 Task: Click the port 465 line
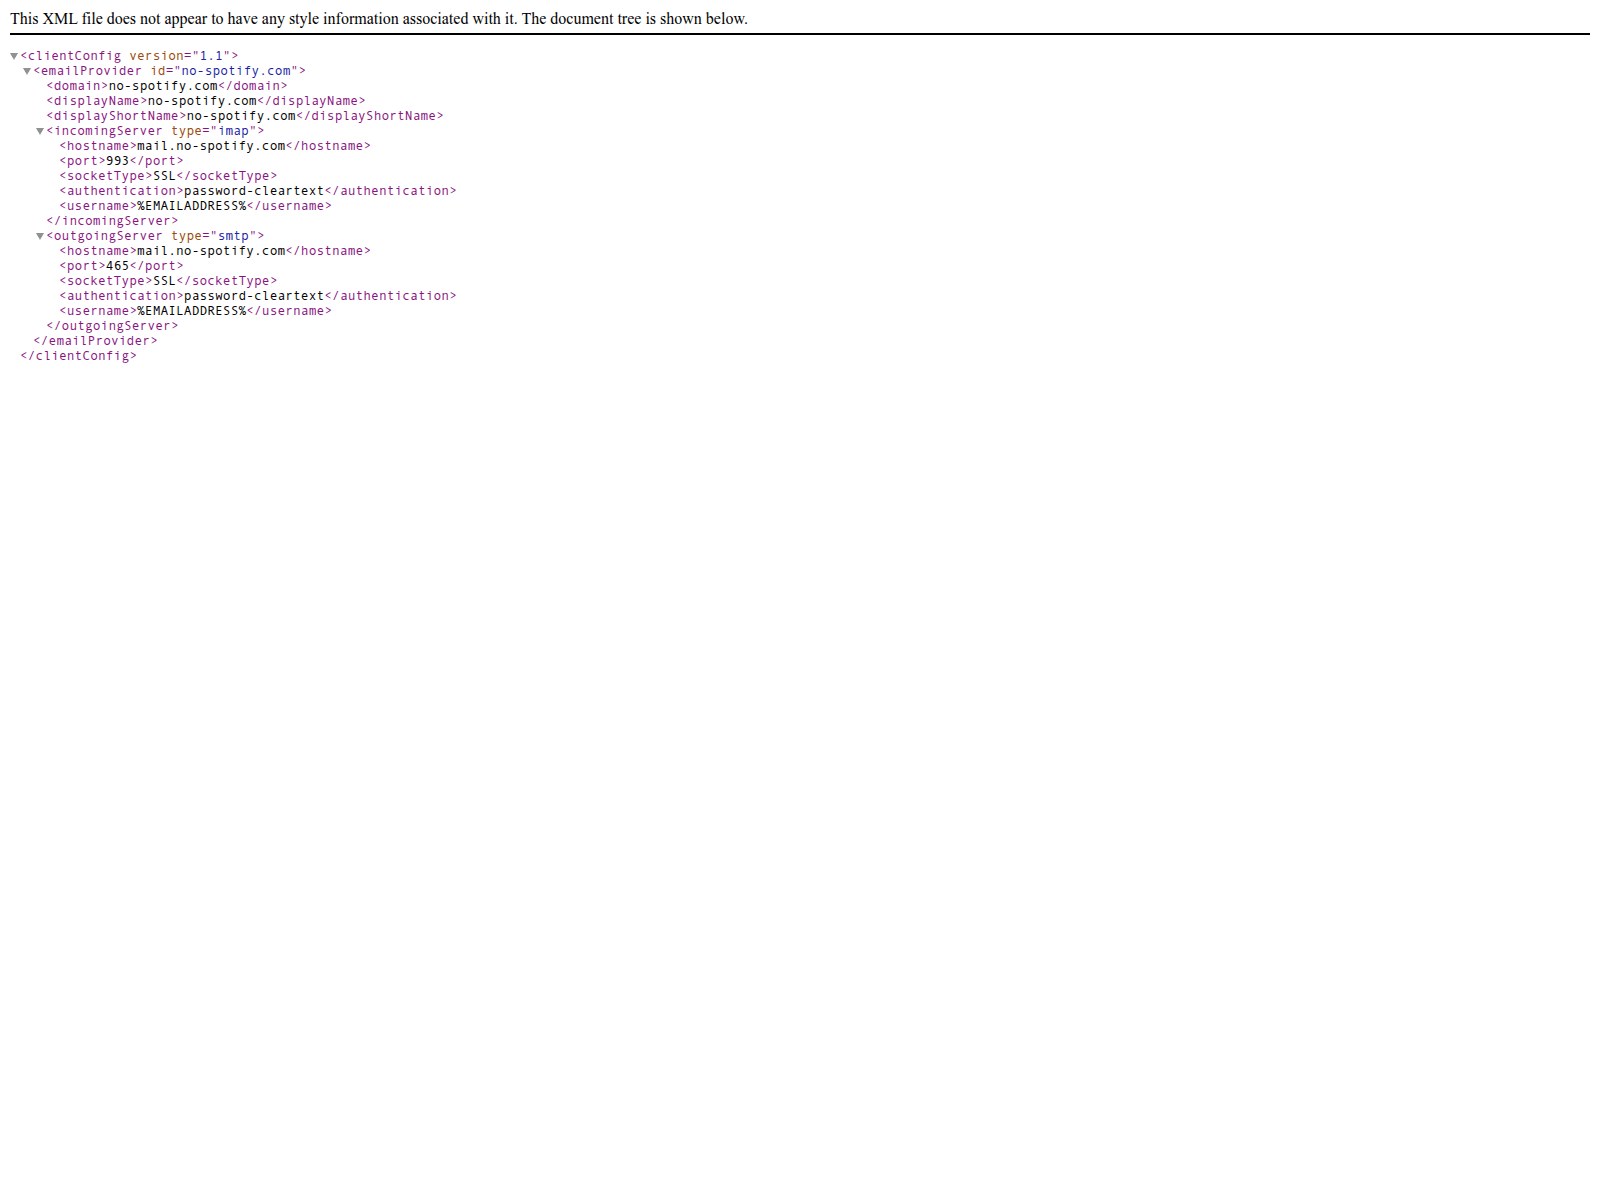click(121, 266)
